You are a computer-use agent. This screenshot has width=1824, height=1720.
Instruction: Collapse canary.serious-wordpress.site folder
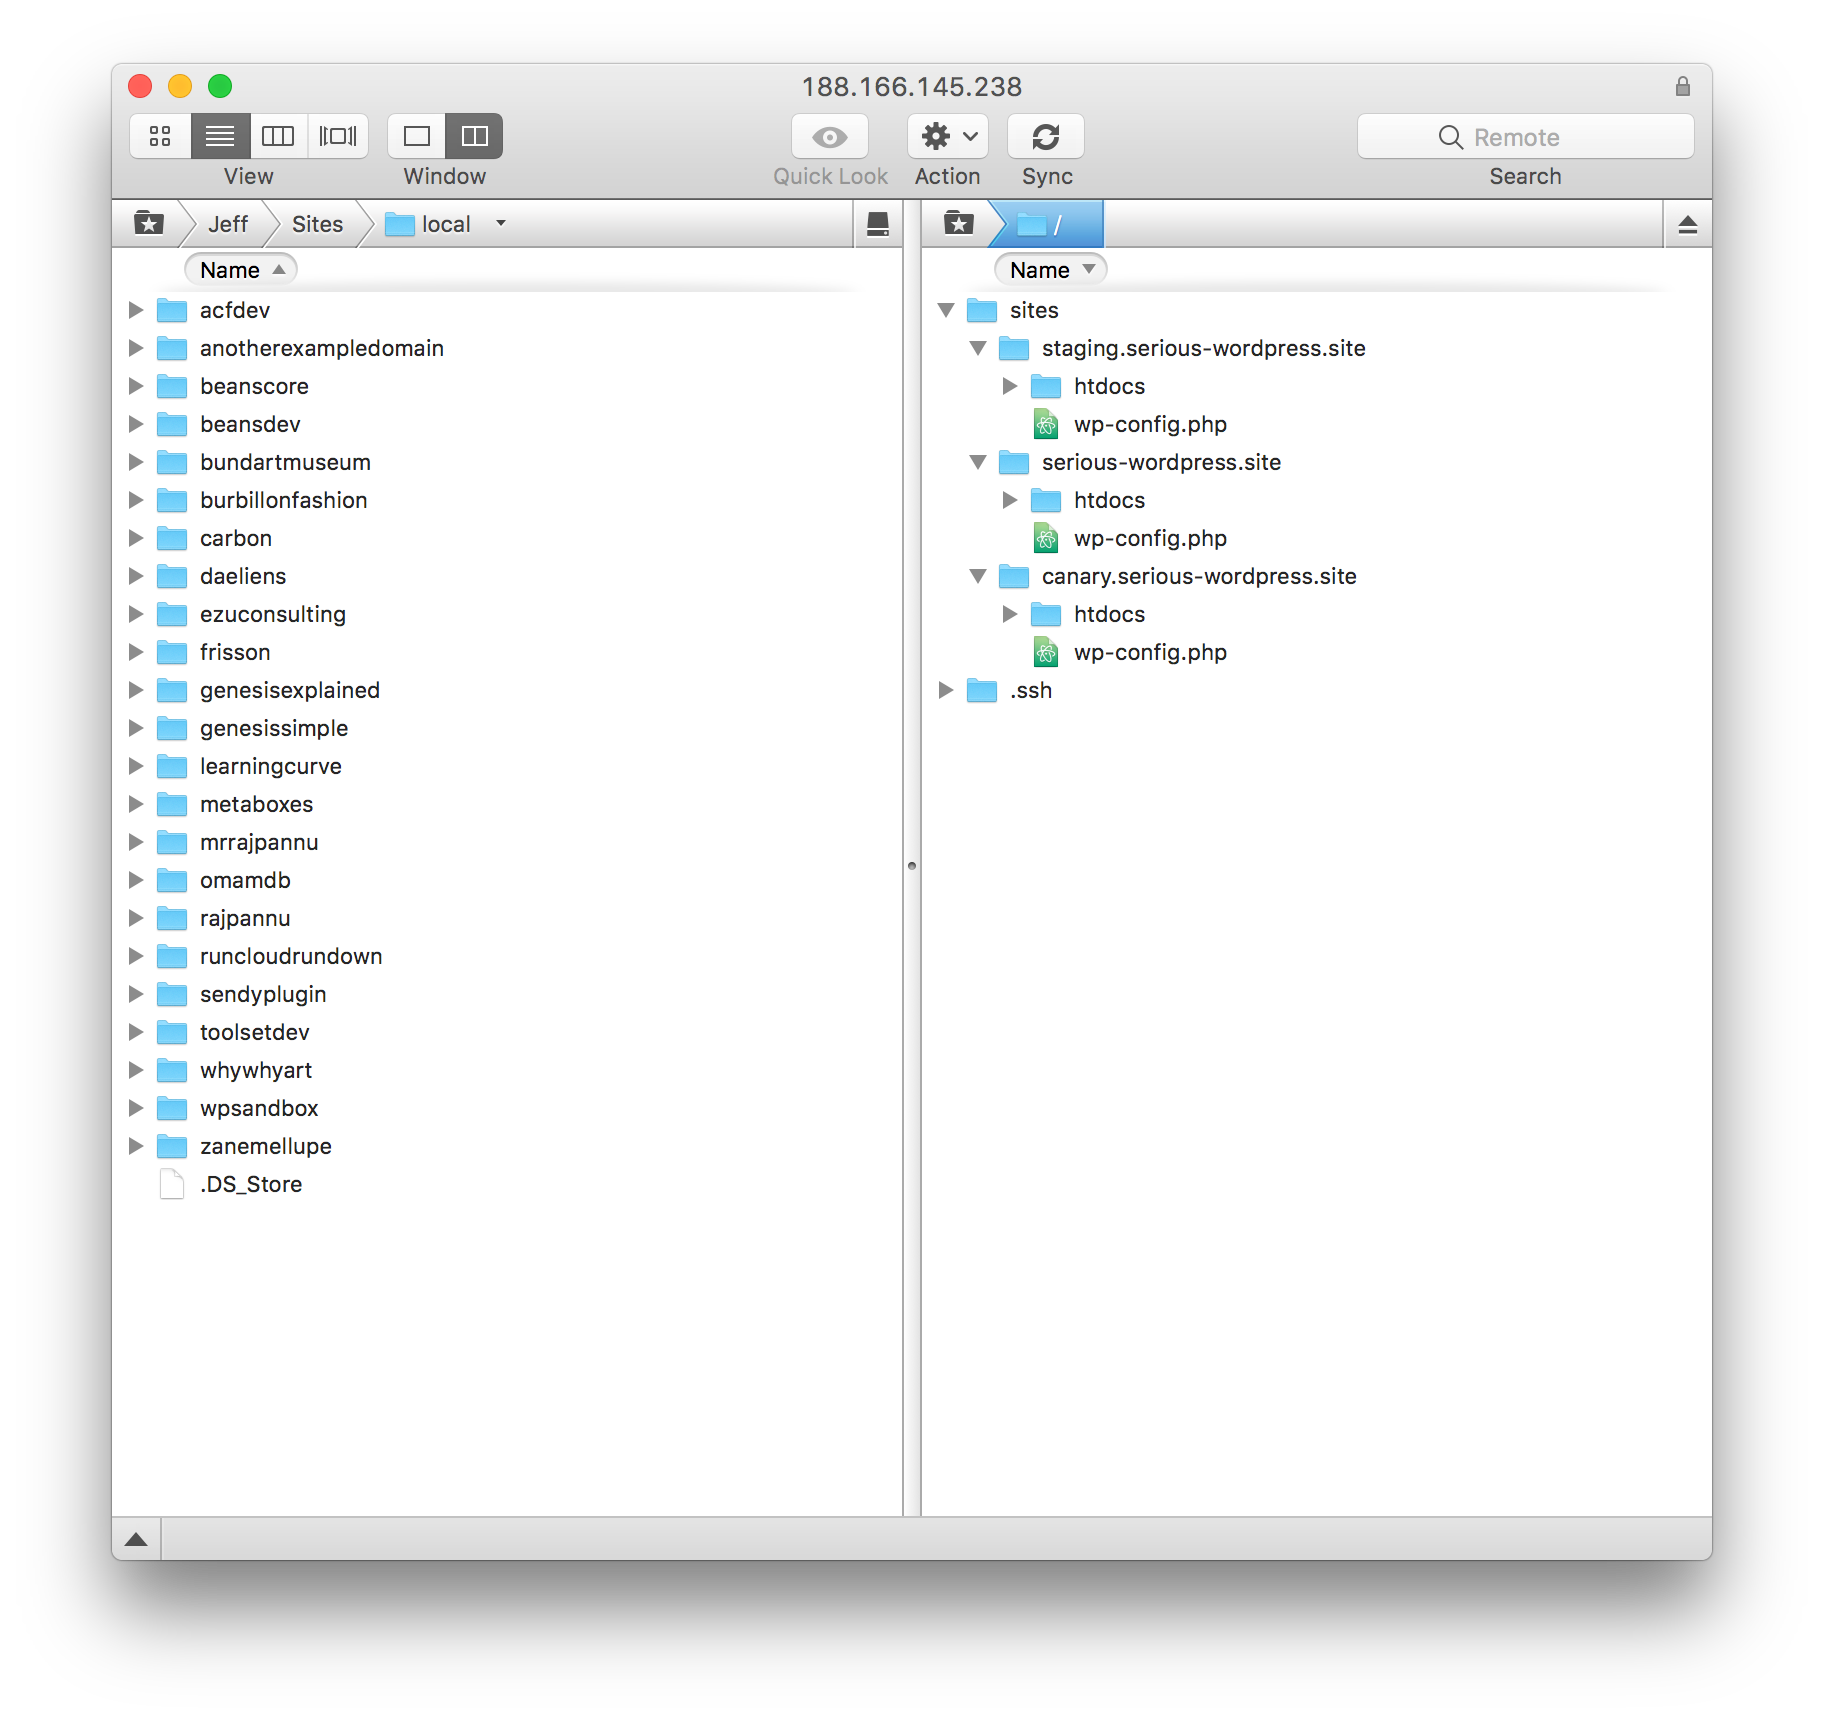click(x=978, y=576)
